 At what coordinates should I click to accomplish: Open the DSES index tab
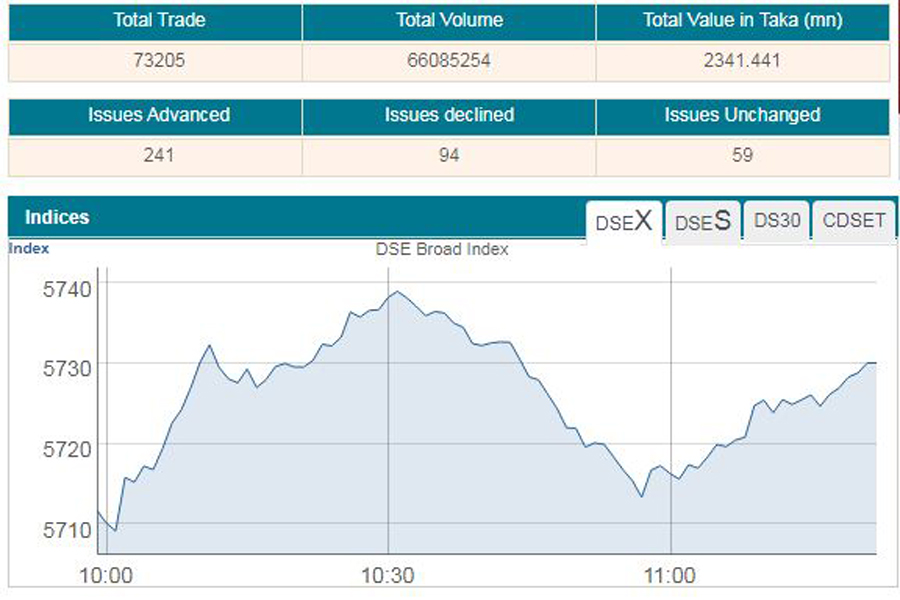(702, 222)
